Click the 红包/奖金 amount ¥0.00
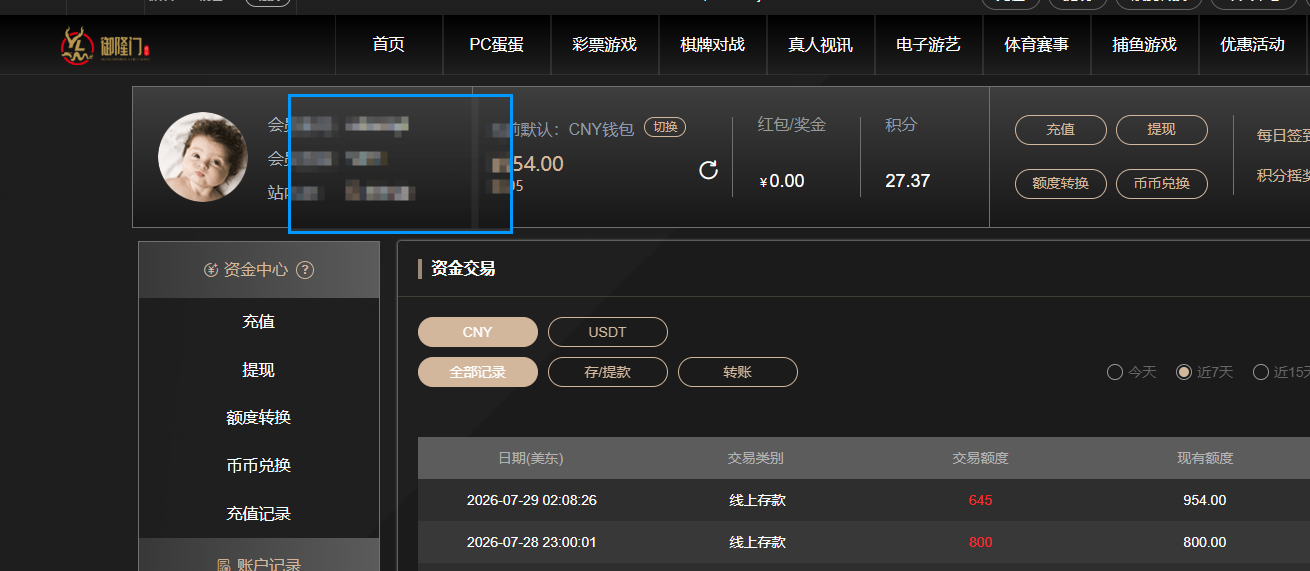The height and width of the screenshot is (571, 1310). coord(782,181)
